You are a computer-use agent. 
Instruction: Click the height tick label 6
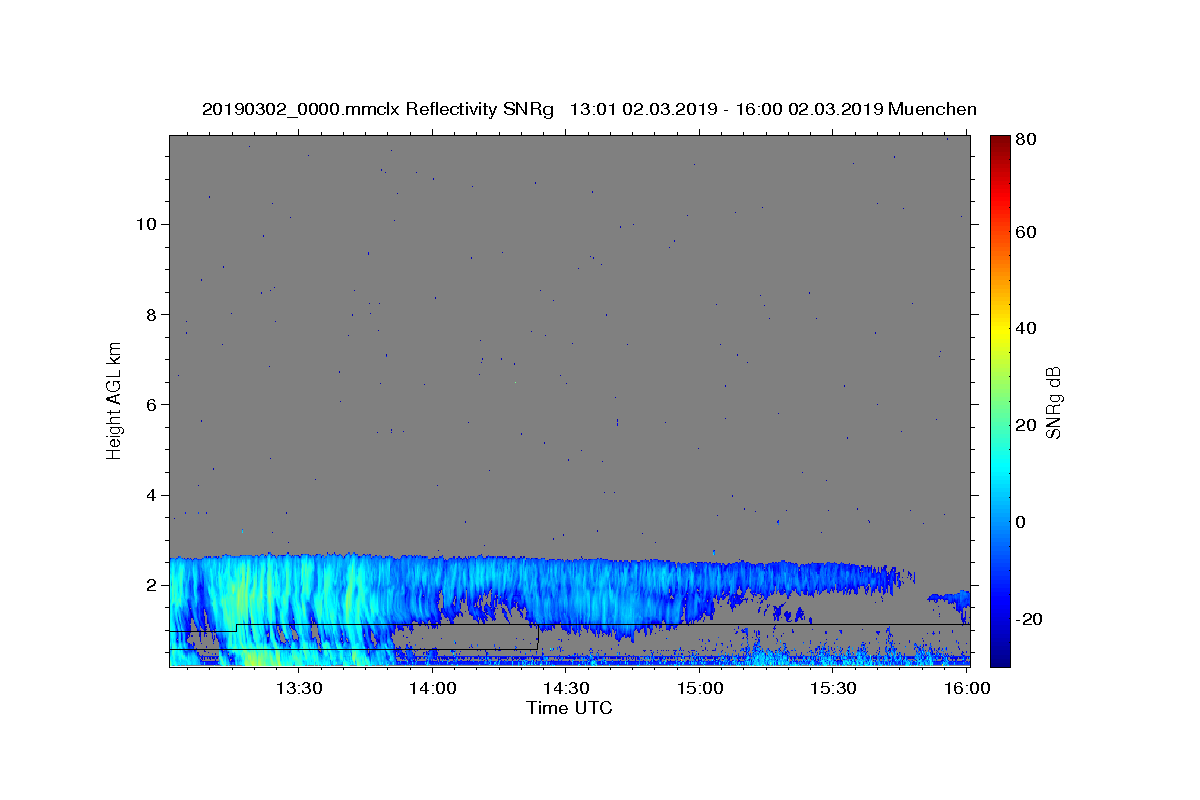(x=151, y=405)
